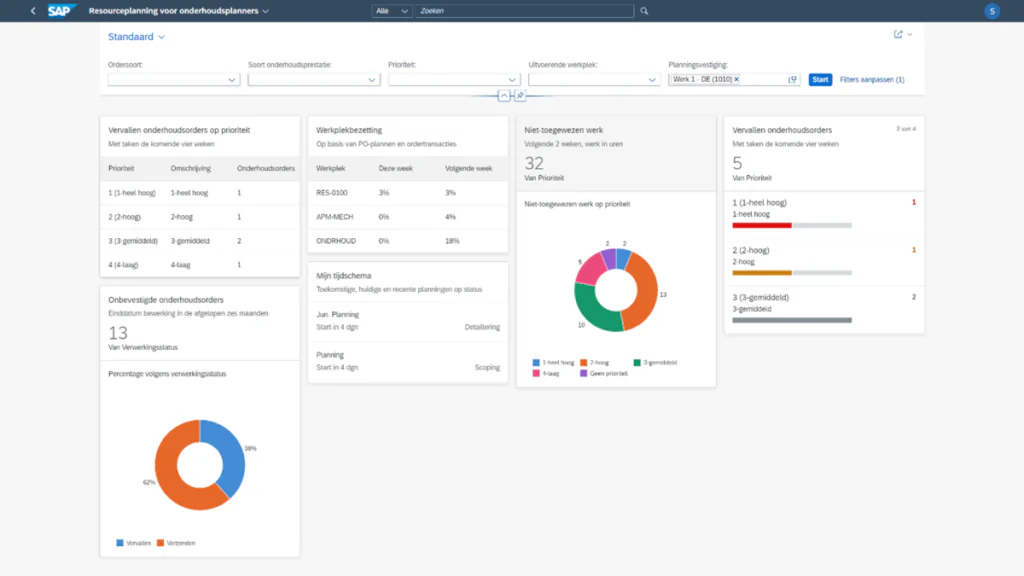This screenshot has height=576, width=1024.
Task: Collapse the filter bar header
Action: [504, 96]
